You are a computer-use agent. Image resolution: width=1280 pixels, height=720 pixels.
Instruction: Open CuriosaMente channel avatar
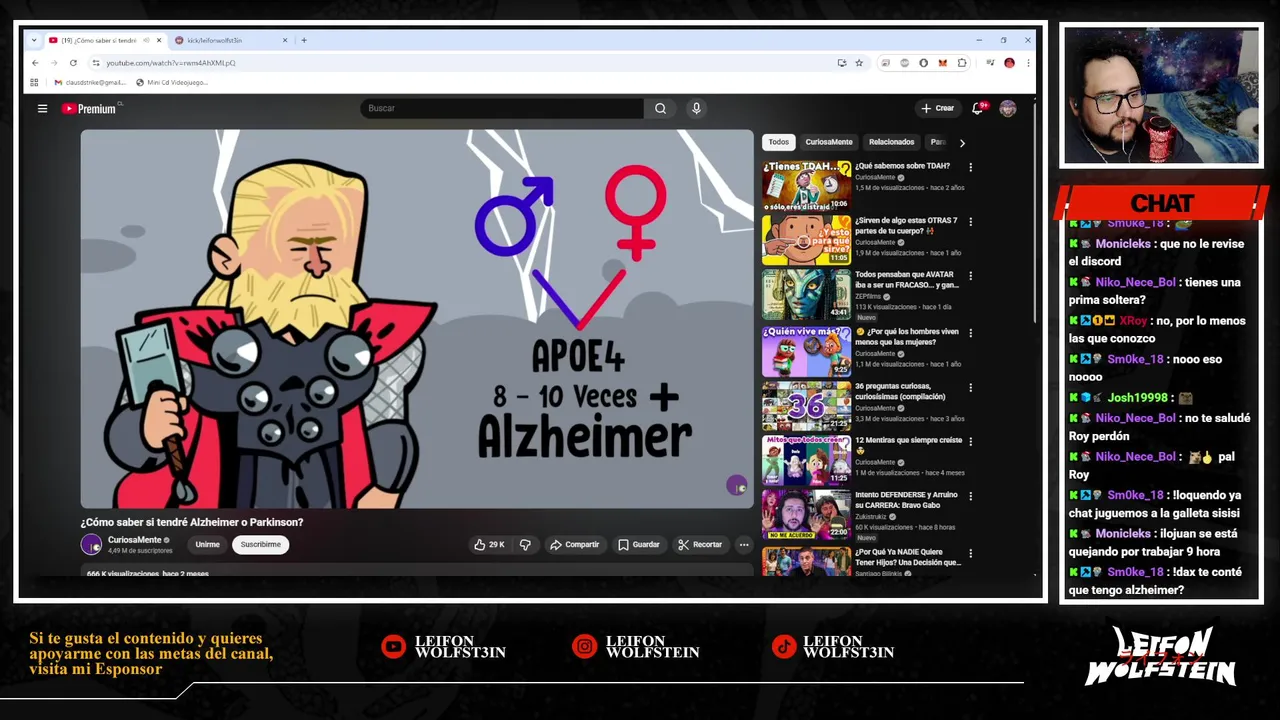coord(91,544)
